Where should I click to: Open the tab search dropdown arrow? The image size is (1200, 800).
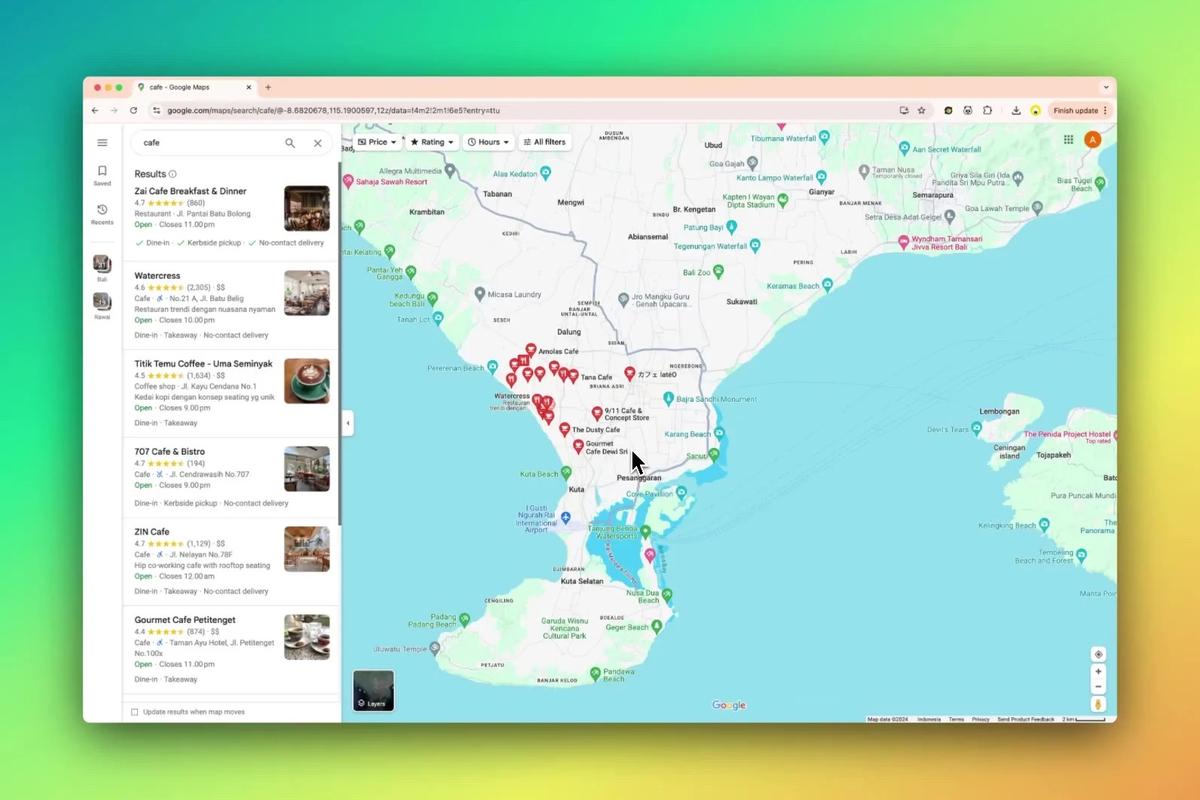point(1105,87)
